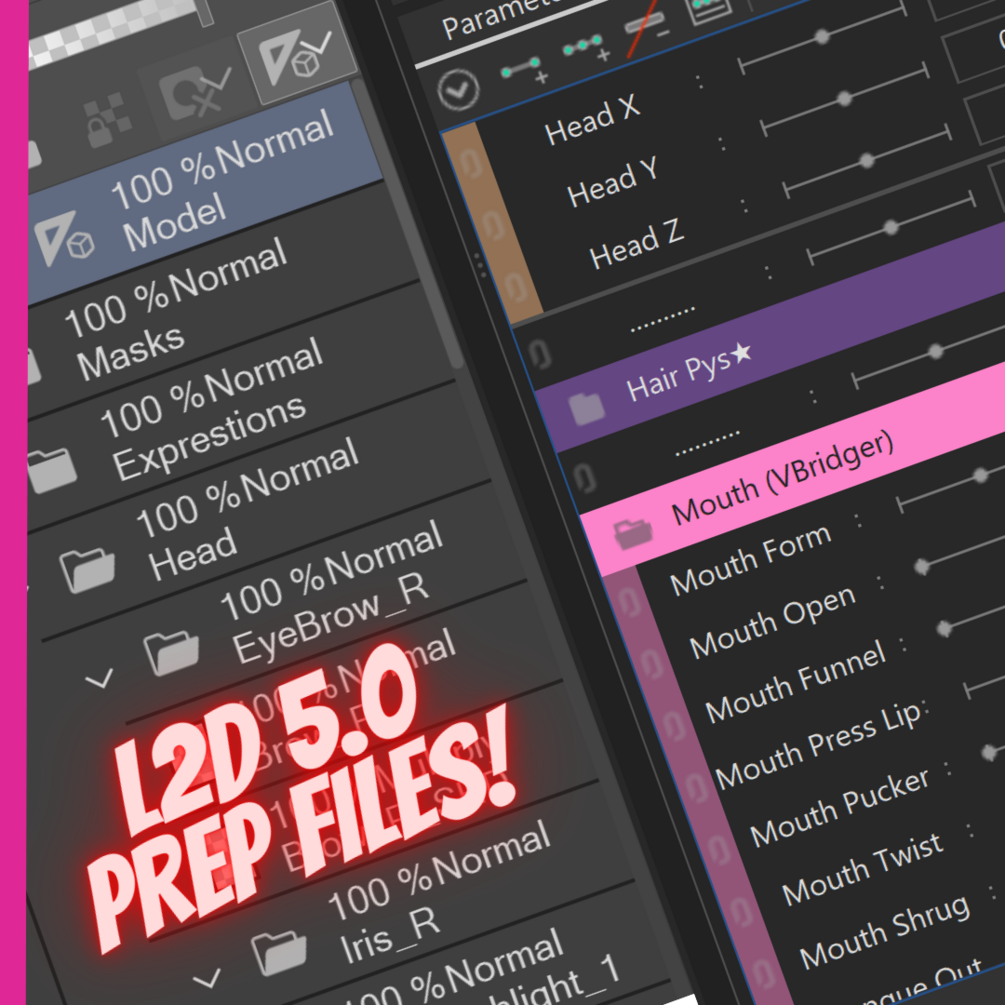Toggle the link icon beside Mouth Open
Image resolution: width=1005 pixels, height=1005 pixels.
651,664
